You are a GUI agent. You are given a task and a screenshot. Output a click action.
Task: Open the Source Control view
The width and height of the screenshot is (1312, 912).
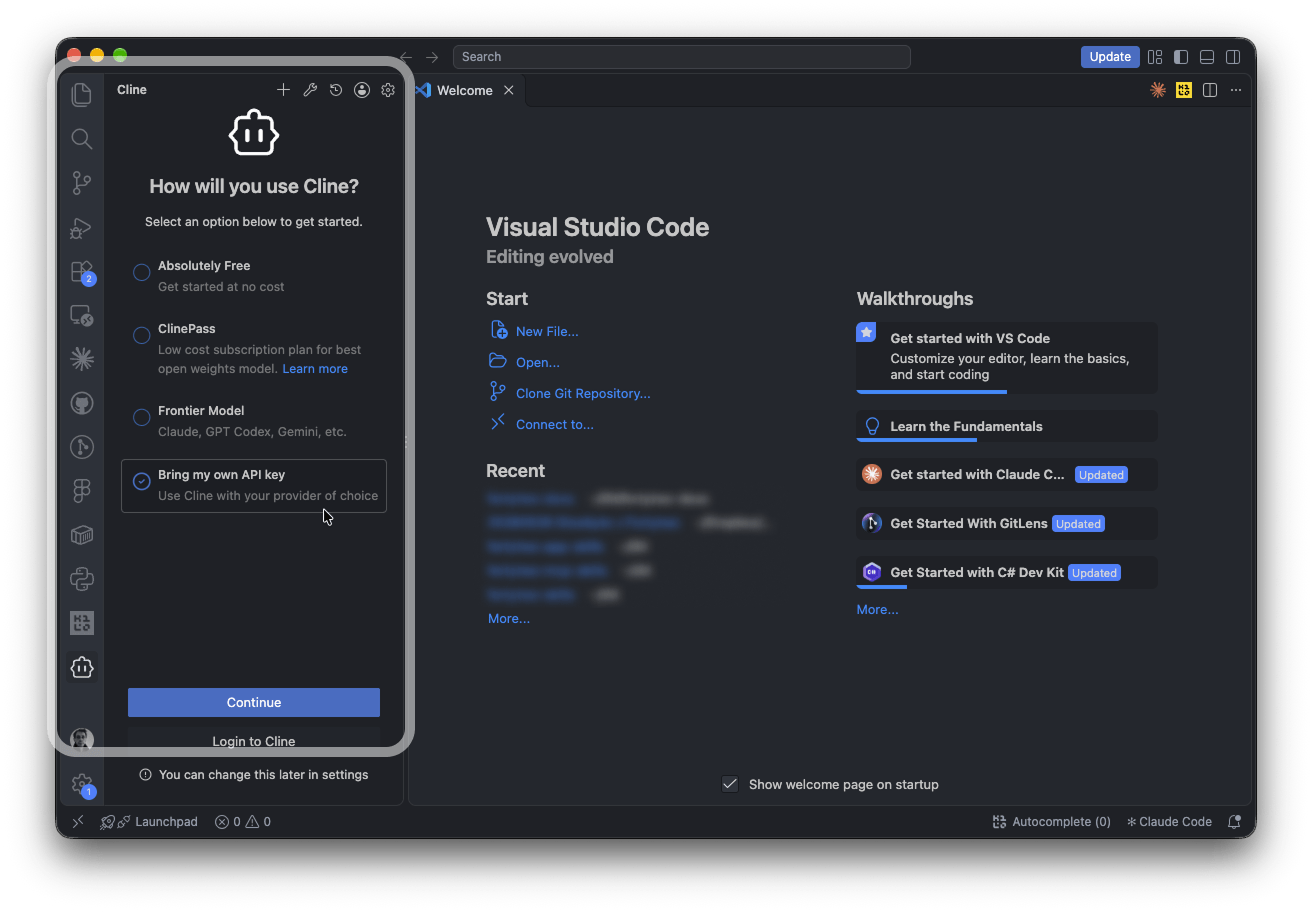82,183
